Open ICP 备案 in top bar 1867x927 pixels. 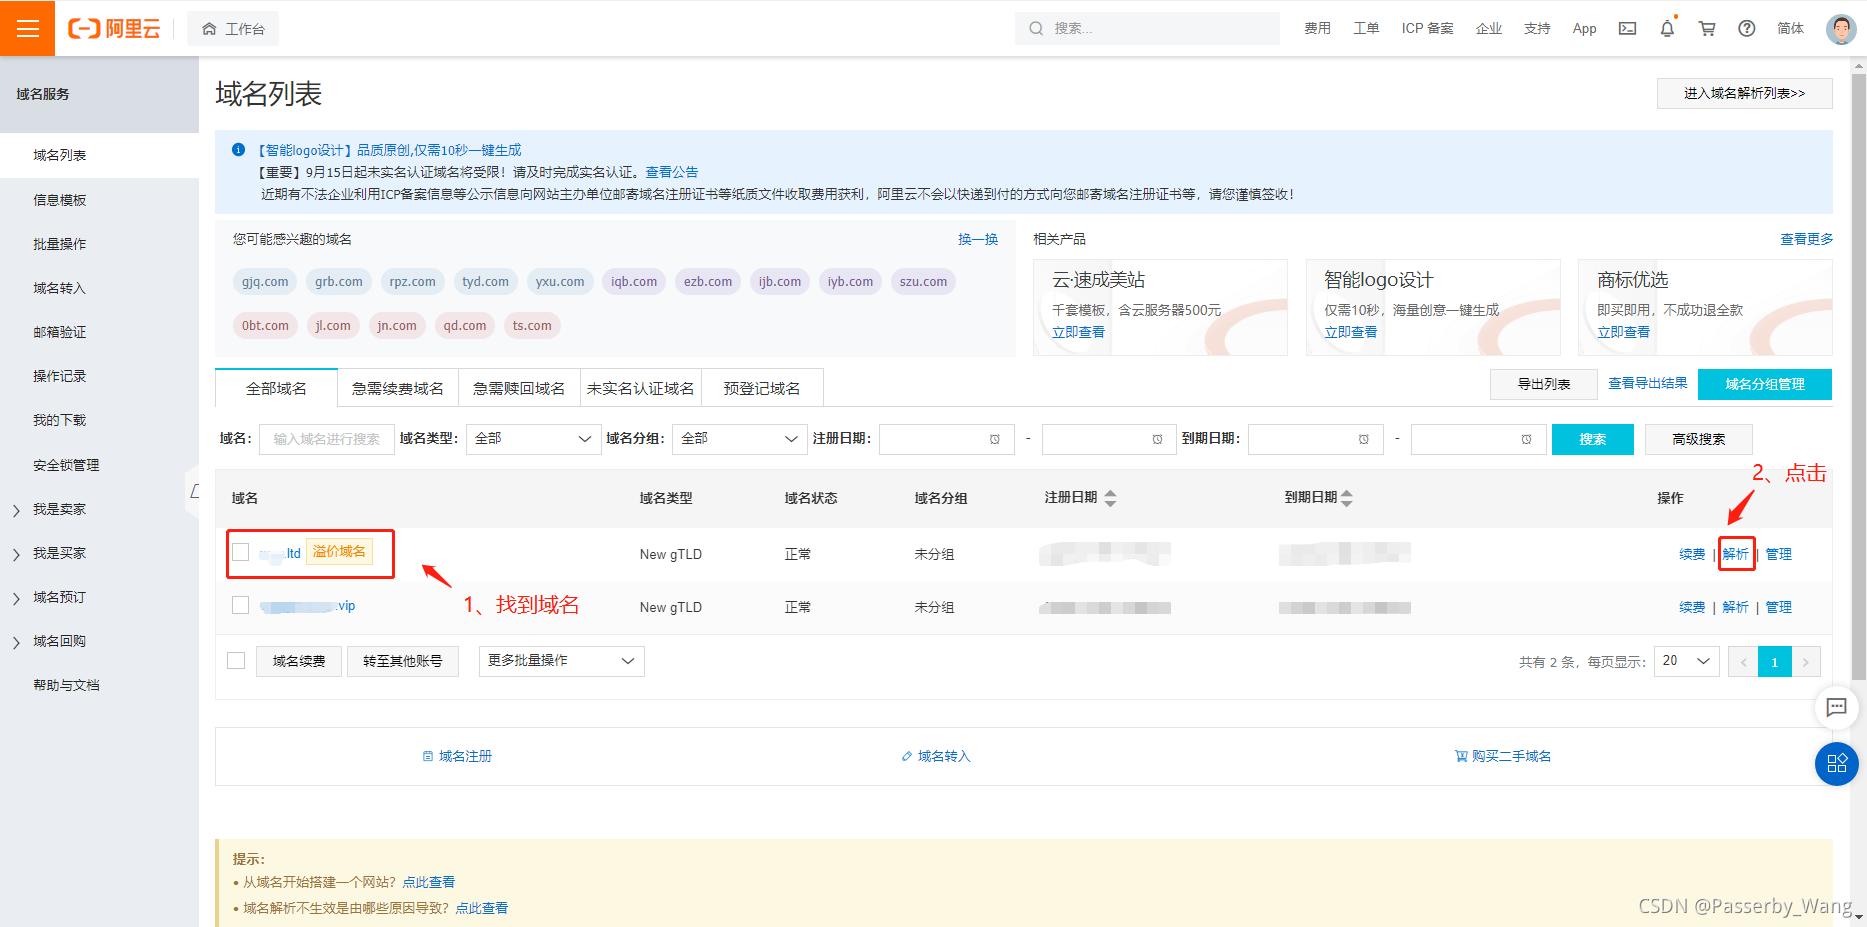(x=1428, y=28)
